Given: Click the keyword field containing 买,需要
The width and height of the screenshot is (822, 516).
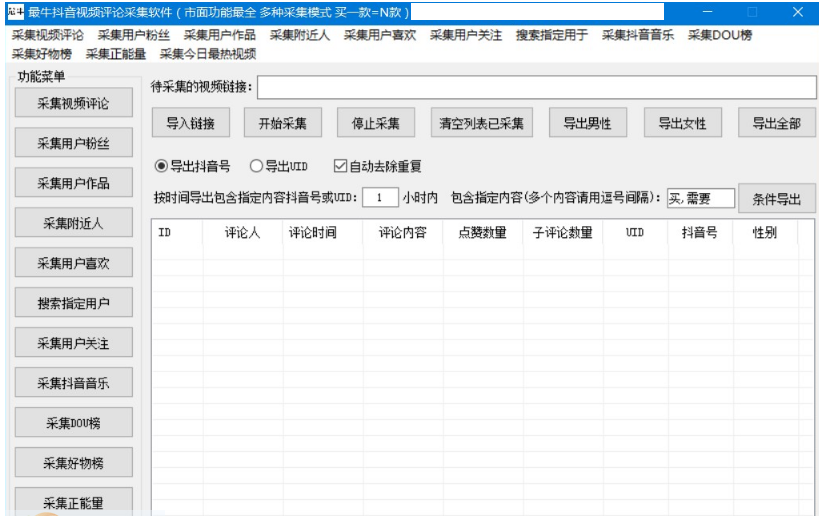Looking at the screenshot, I should click(x=700, y=198).
